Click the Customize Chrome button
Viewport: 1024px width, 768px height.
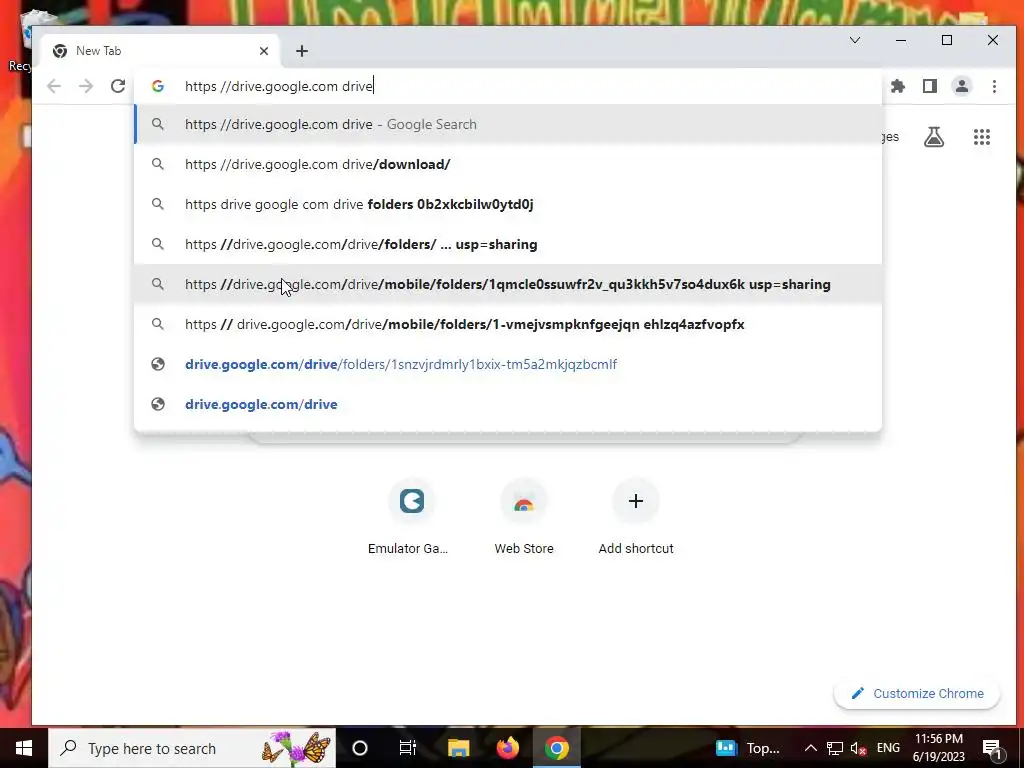tap(917, 694)
